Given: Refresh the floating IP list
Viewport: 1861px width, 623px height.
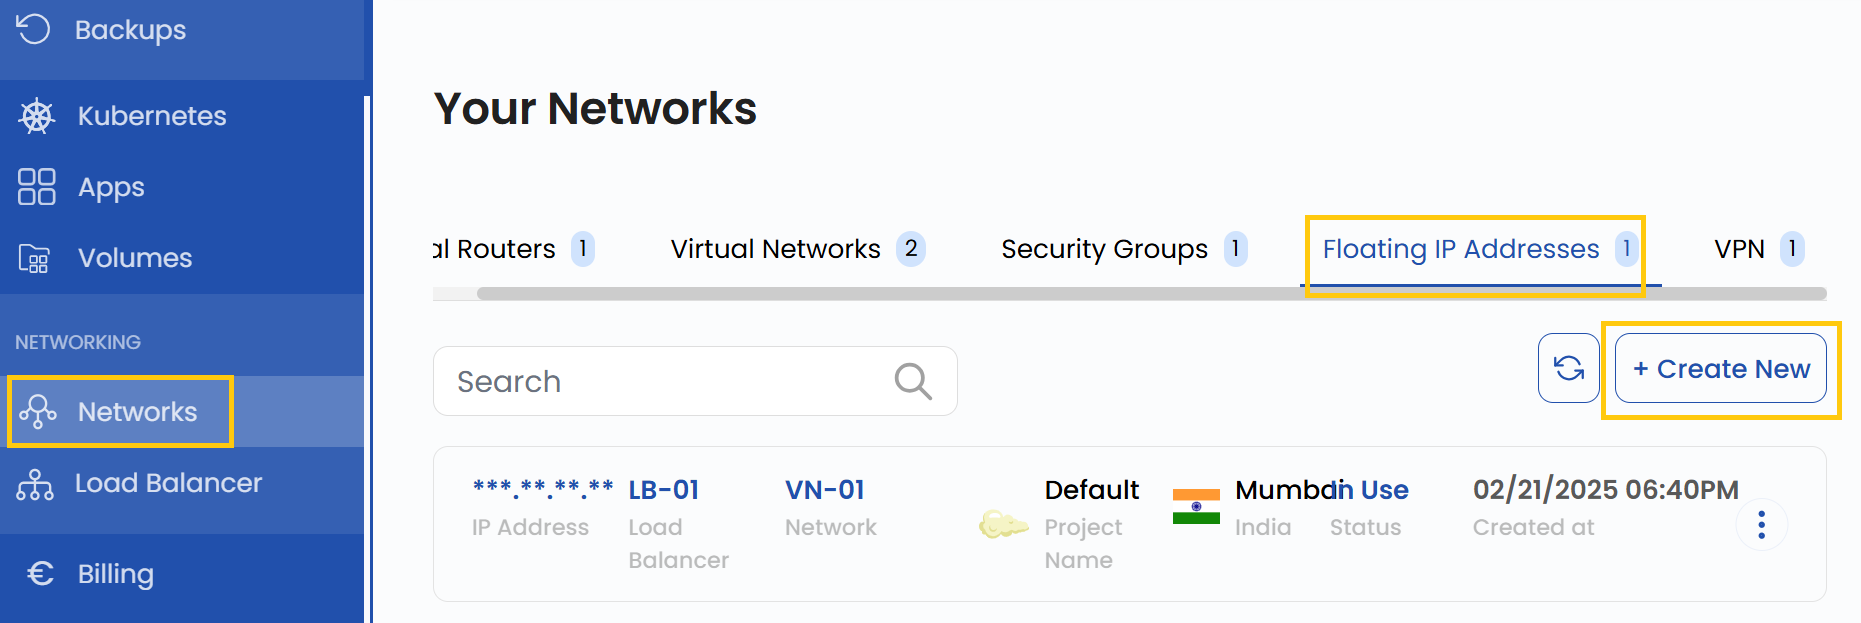Looking at the screenshot, I should tap(1567, 368).
